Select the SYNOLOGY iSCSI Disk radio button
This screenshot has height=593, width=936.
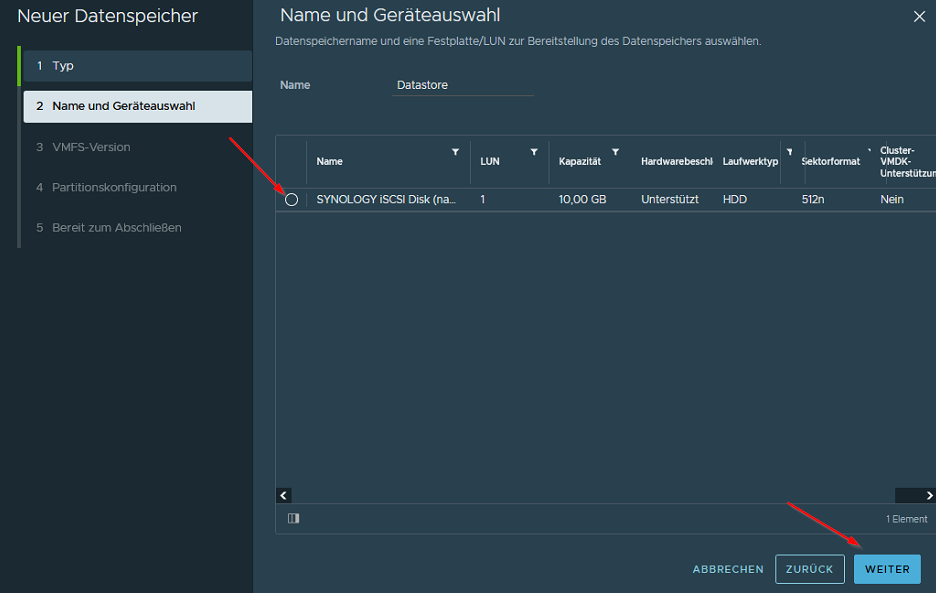click(291, 200)
